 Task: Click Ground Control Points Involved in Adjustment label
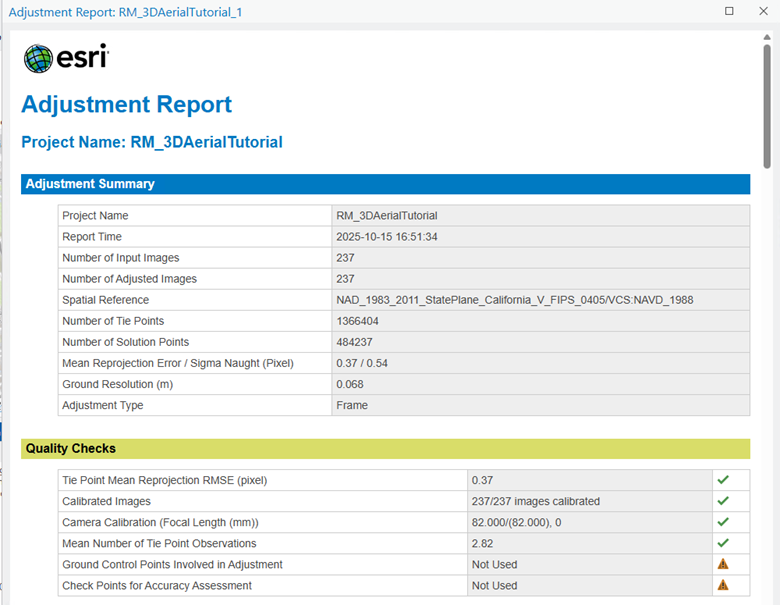(x=172, y=564)
